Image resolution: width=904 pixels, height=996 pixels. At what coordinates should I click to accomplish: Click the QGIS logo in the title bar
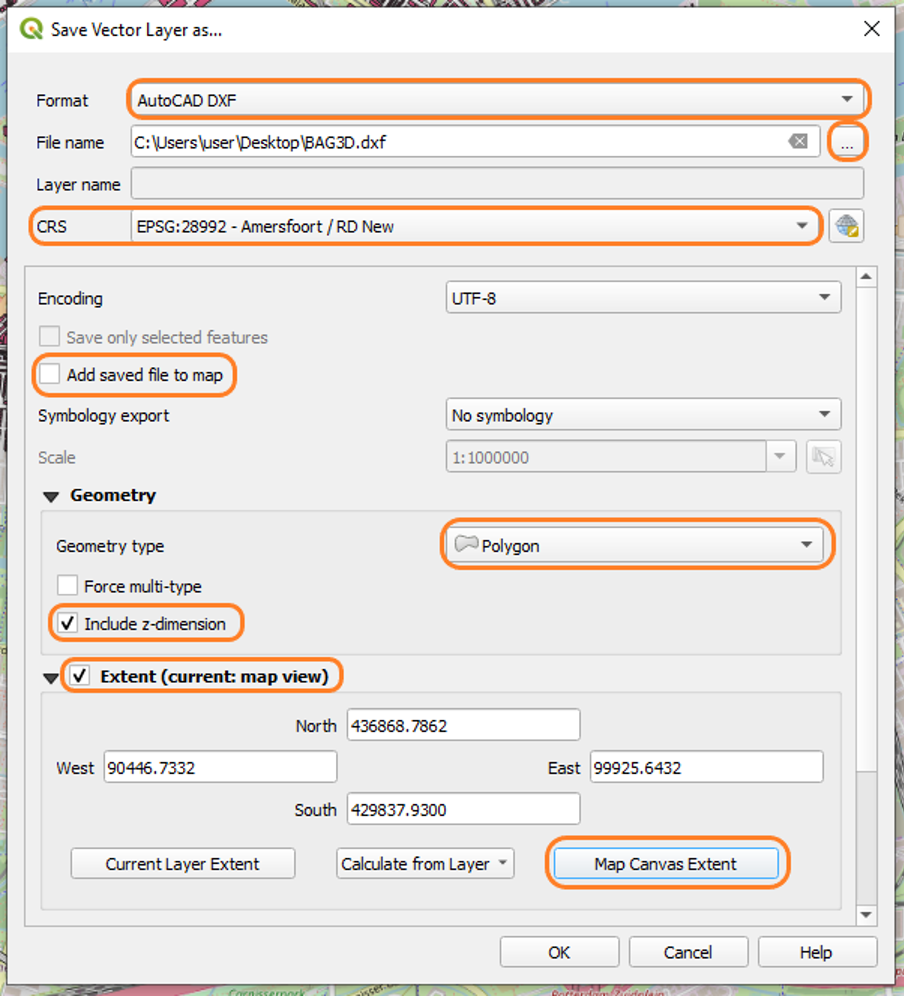coord(30,29)
